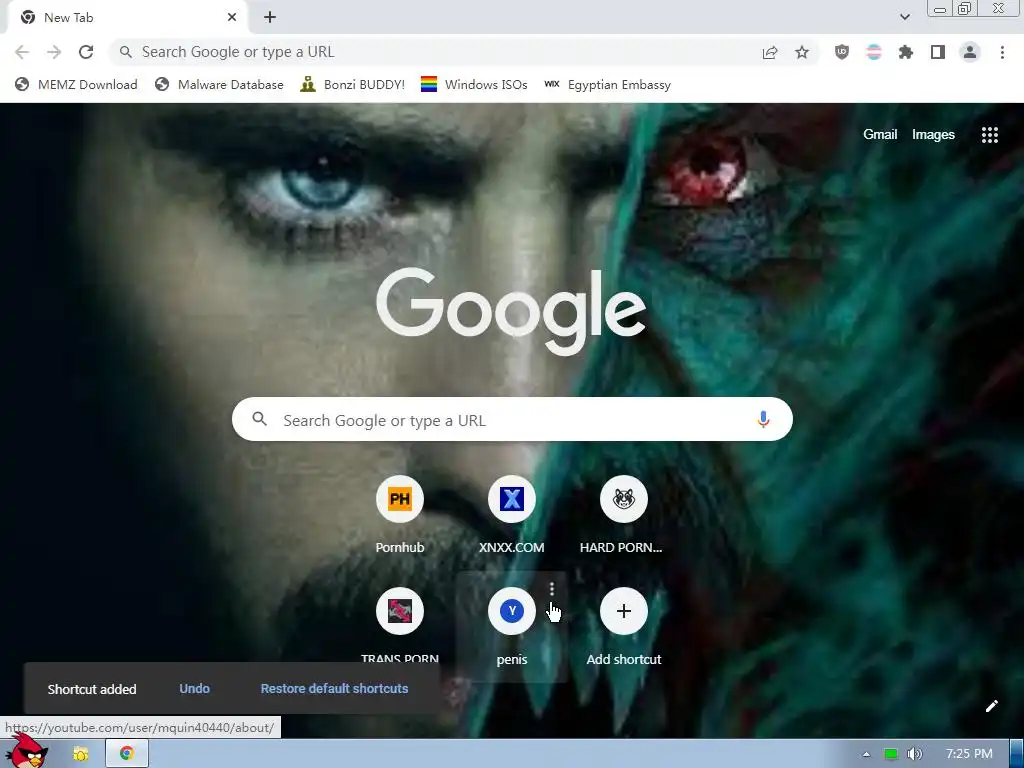Open the striped flag extension icon
The width and height of the screenshot is (1024, 768).
[874, 52]
